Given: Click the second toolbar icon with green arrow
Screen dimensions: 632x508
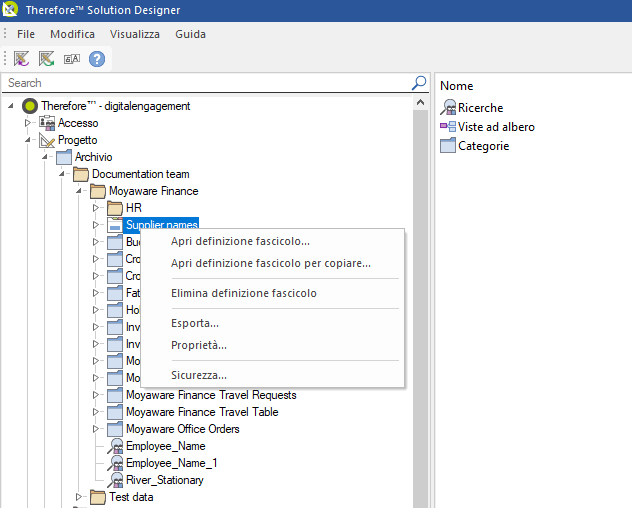Looking at the screenshot, I should coord(46,59).
